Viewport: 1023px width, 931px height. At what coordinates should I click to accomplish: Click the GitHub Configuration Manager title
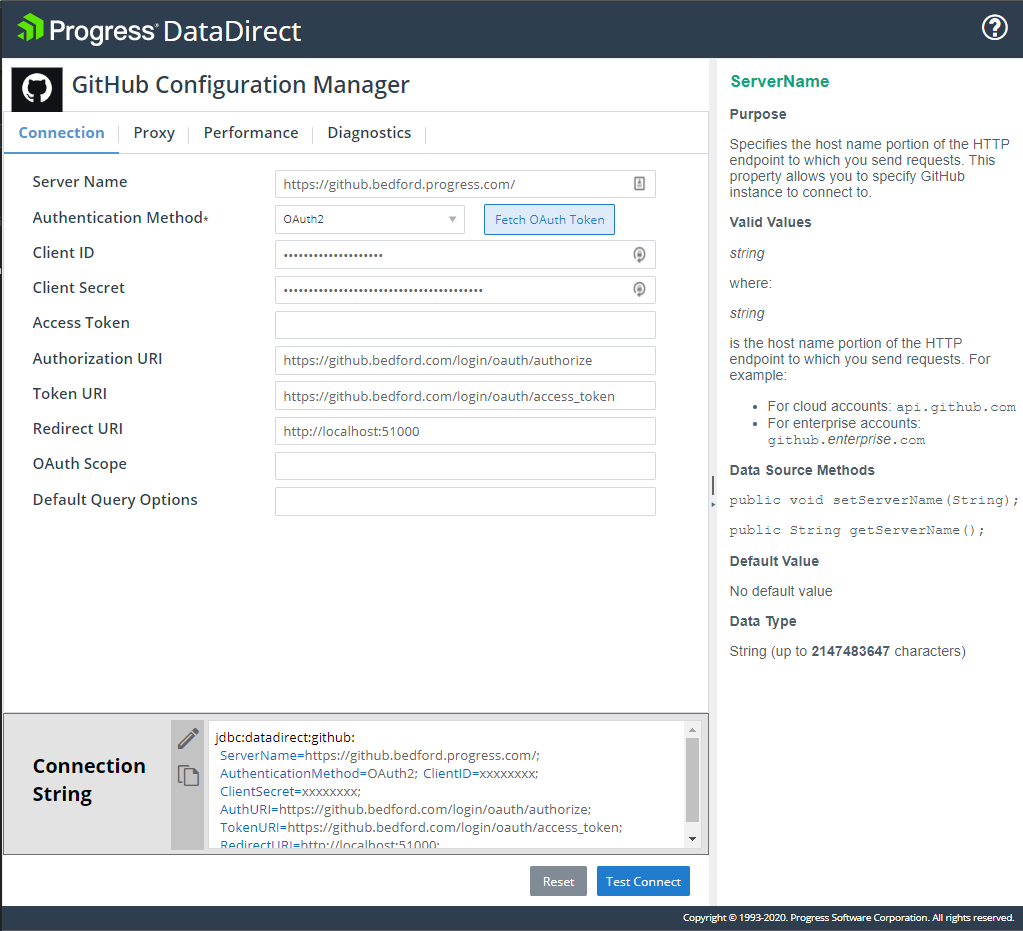click(240, 85)
